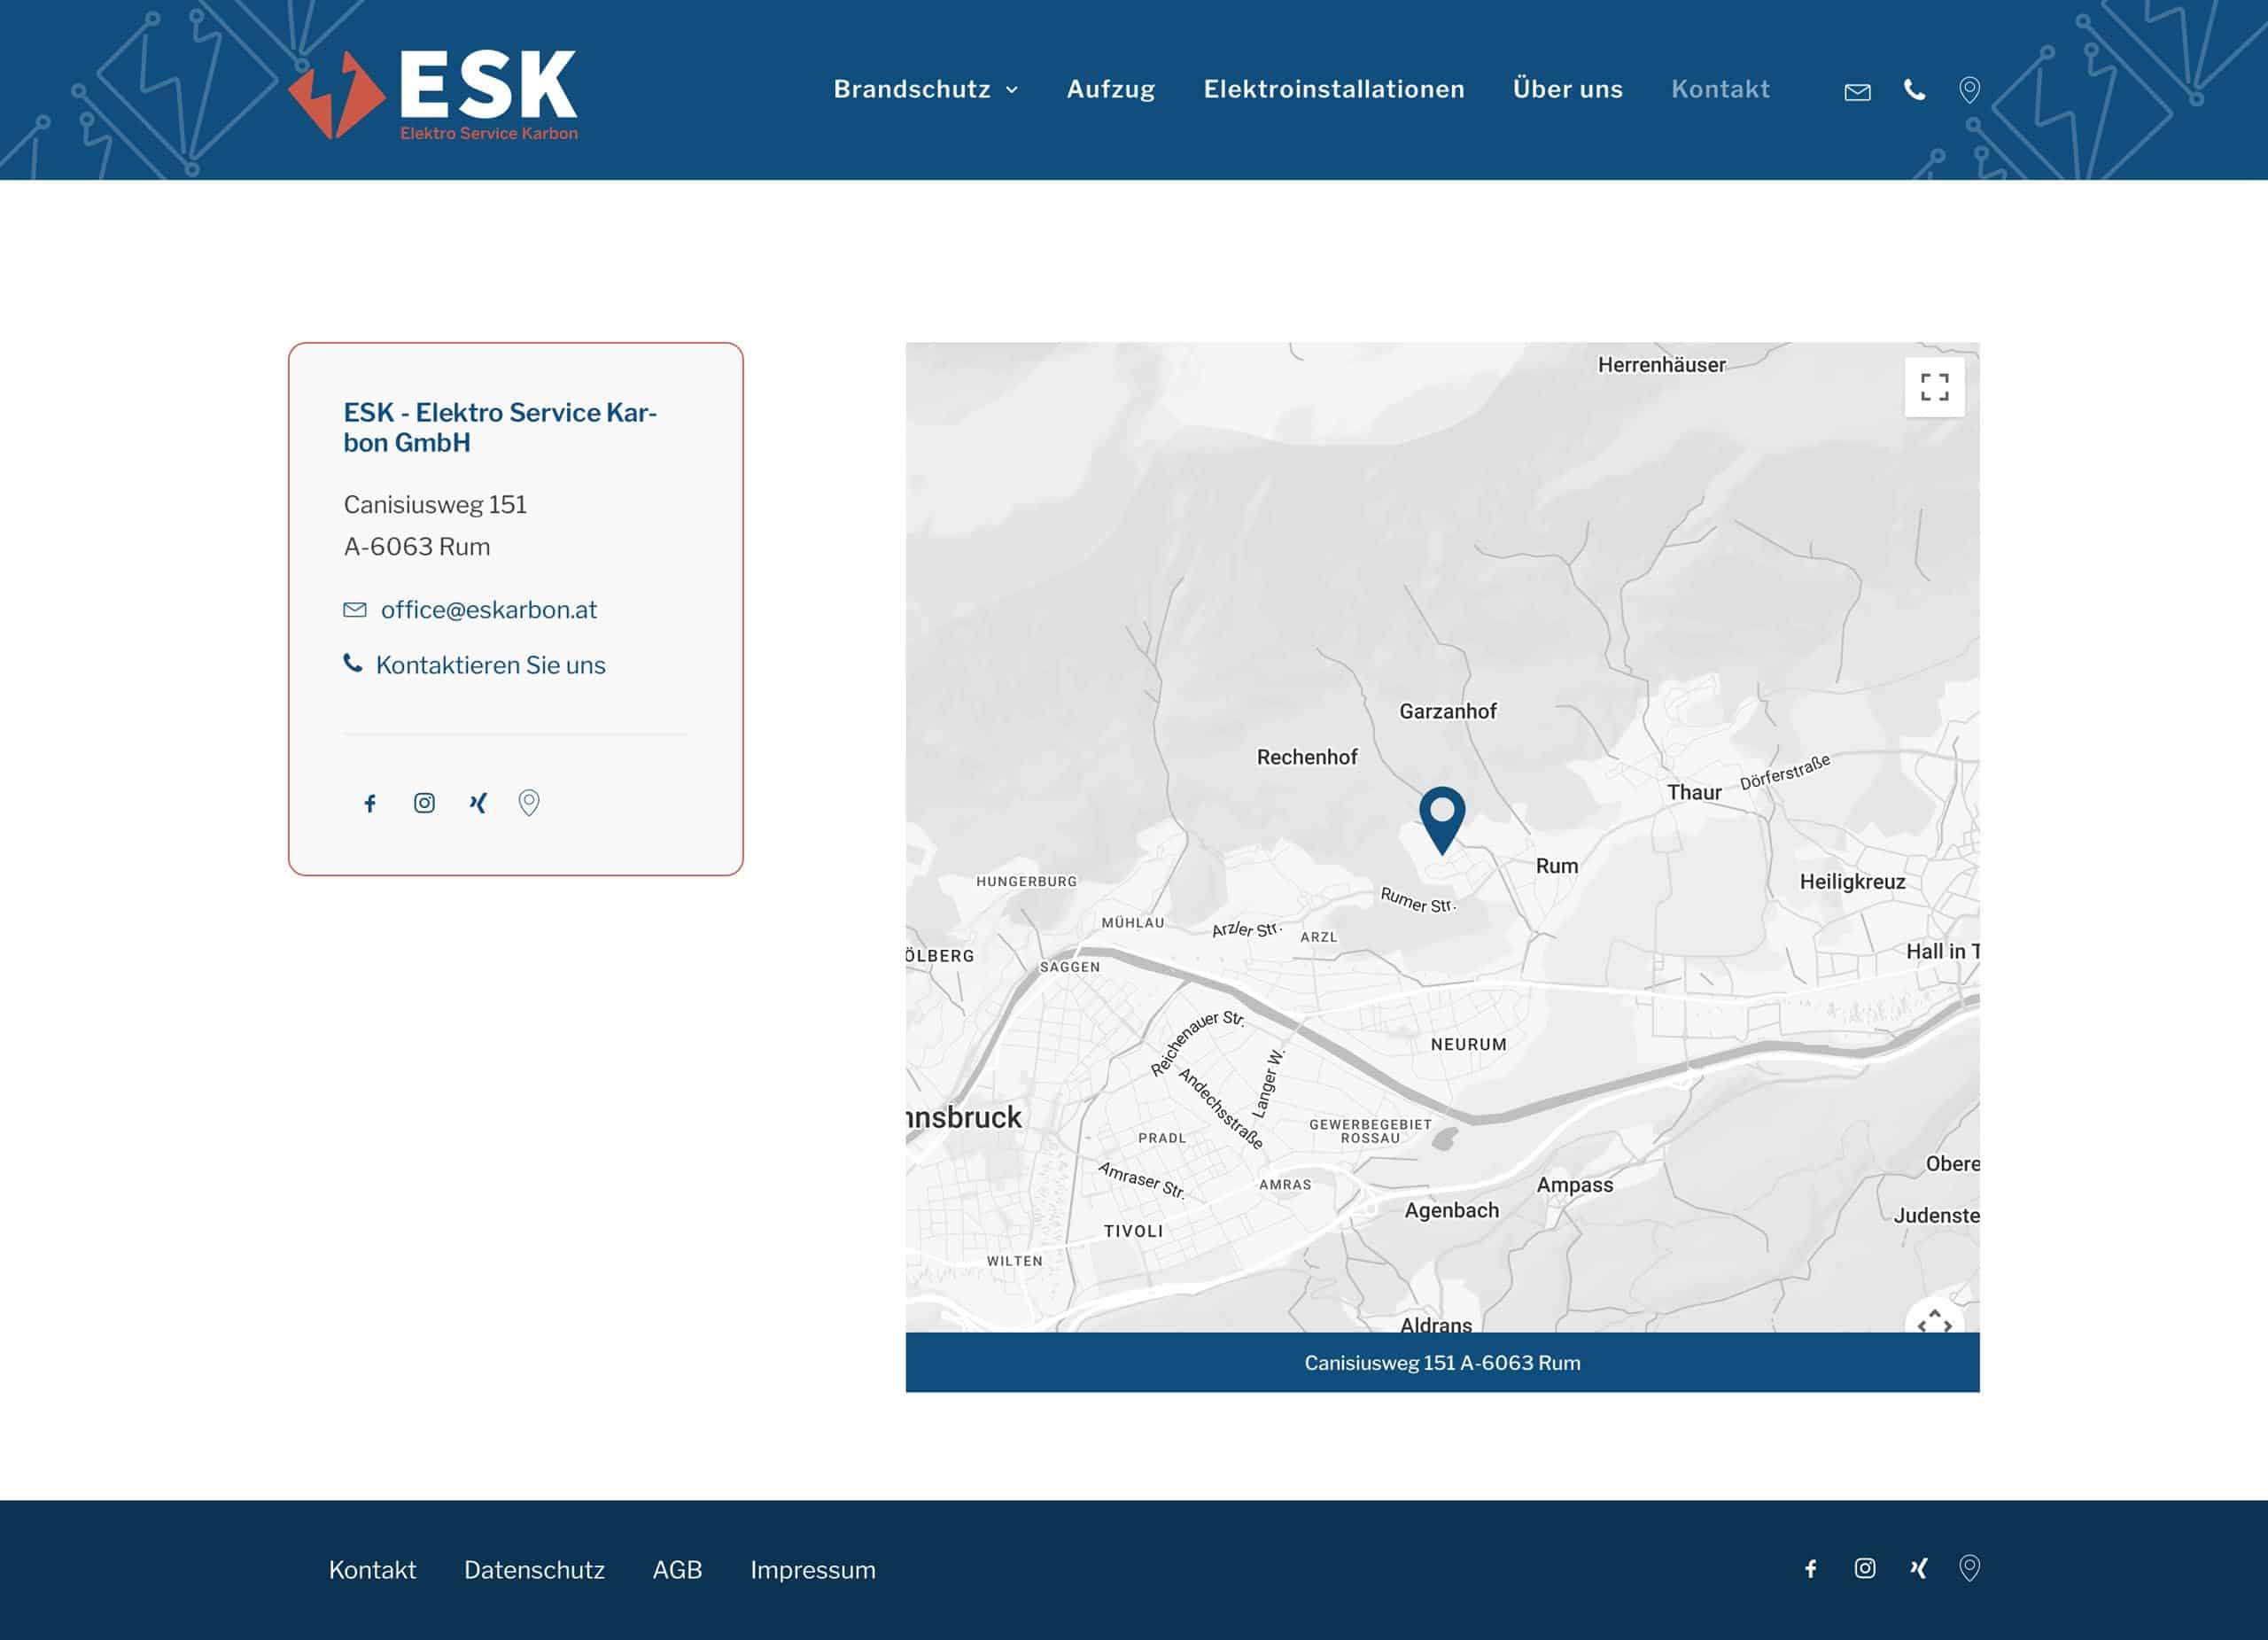Open Facebook icon in contact card
The image size is (2268, 1640).
click(370, 803)
